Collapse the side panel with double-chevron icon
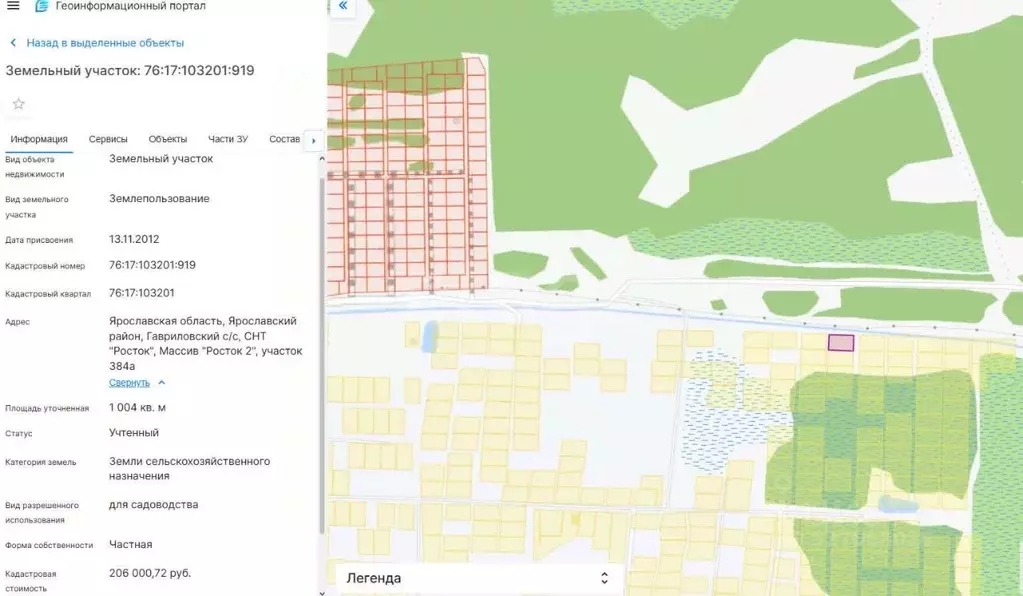The height and width of the screenshot is (596, 1023). coord(343,6)
